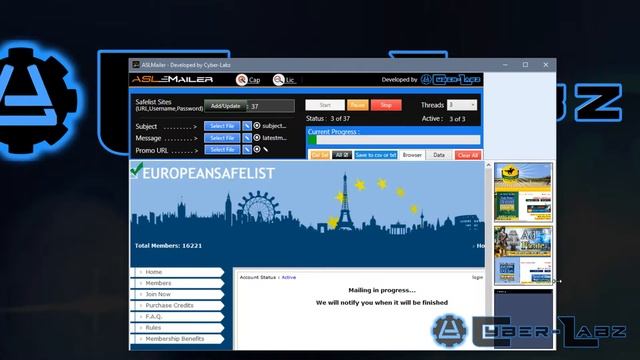Click Select File for Promo URL
Screen dimensions: 640x360
coord(222,150)
